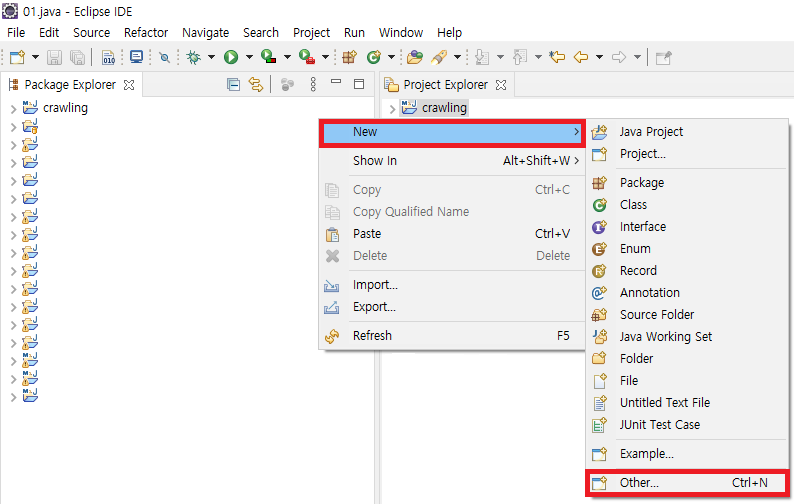Open the Coverage dropdown arrow

pos(287,57)
